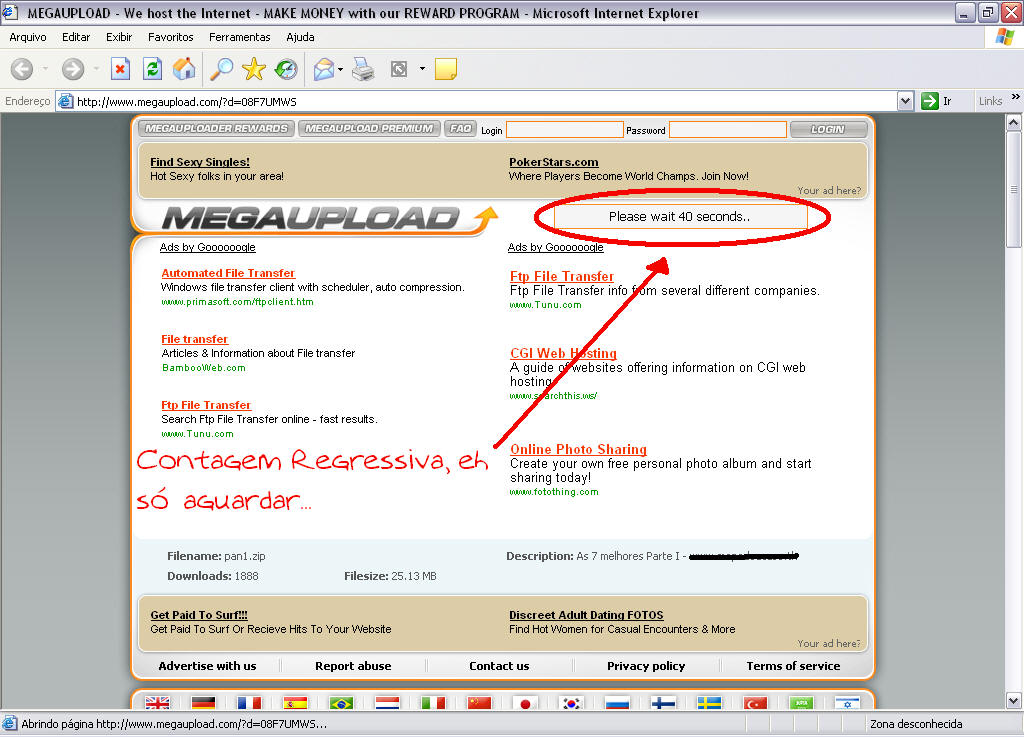Select the French flag language
The width and height of the screenshot is (1024, 737).
(249, 703)
